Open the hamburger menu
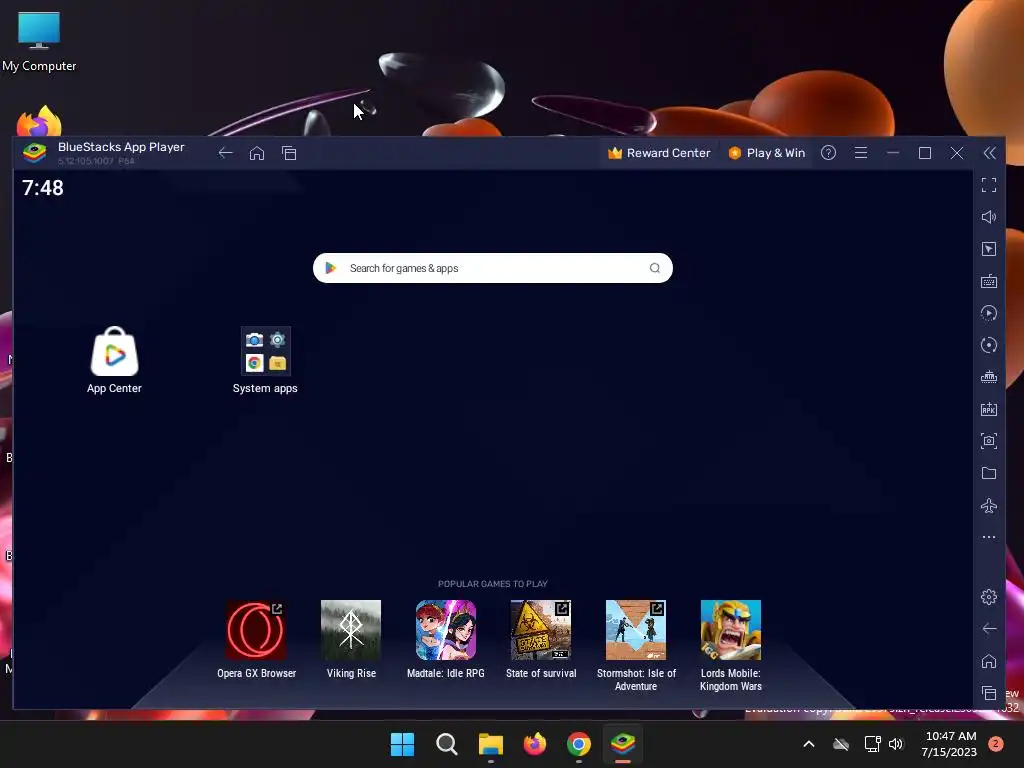This screenshot has width=1024, height=768. [861, 153]
